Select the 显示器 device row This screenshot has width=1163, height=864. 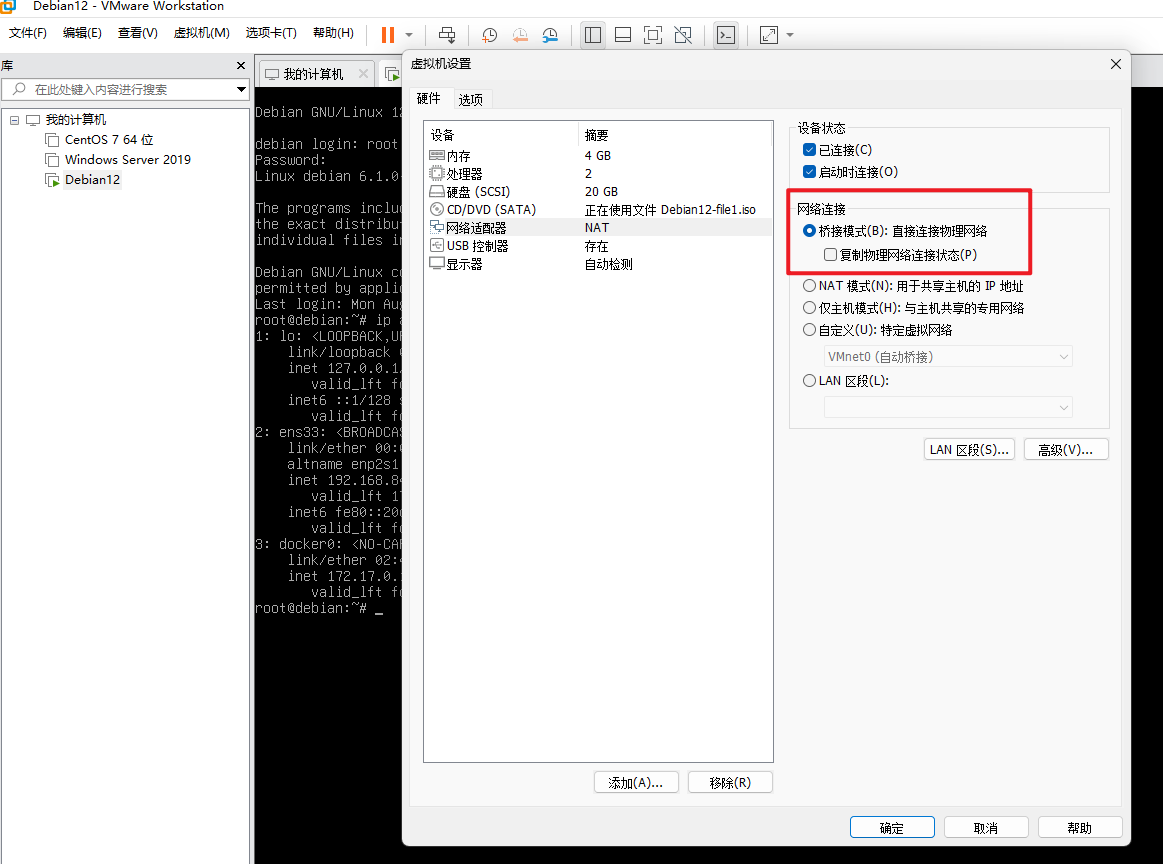coord(598,264)
